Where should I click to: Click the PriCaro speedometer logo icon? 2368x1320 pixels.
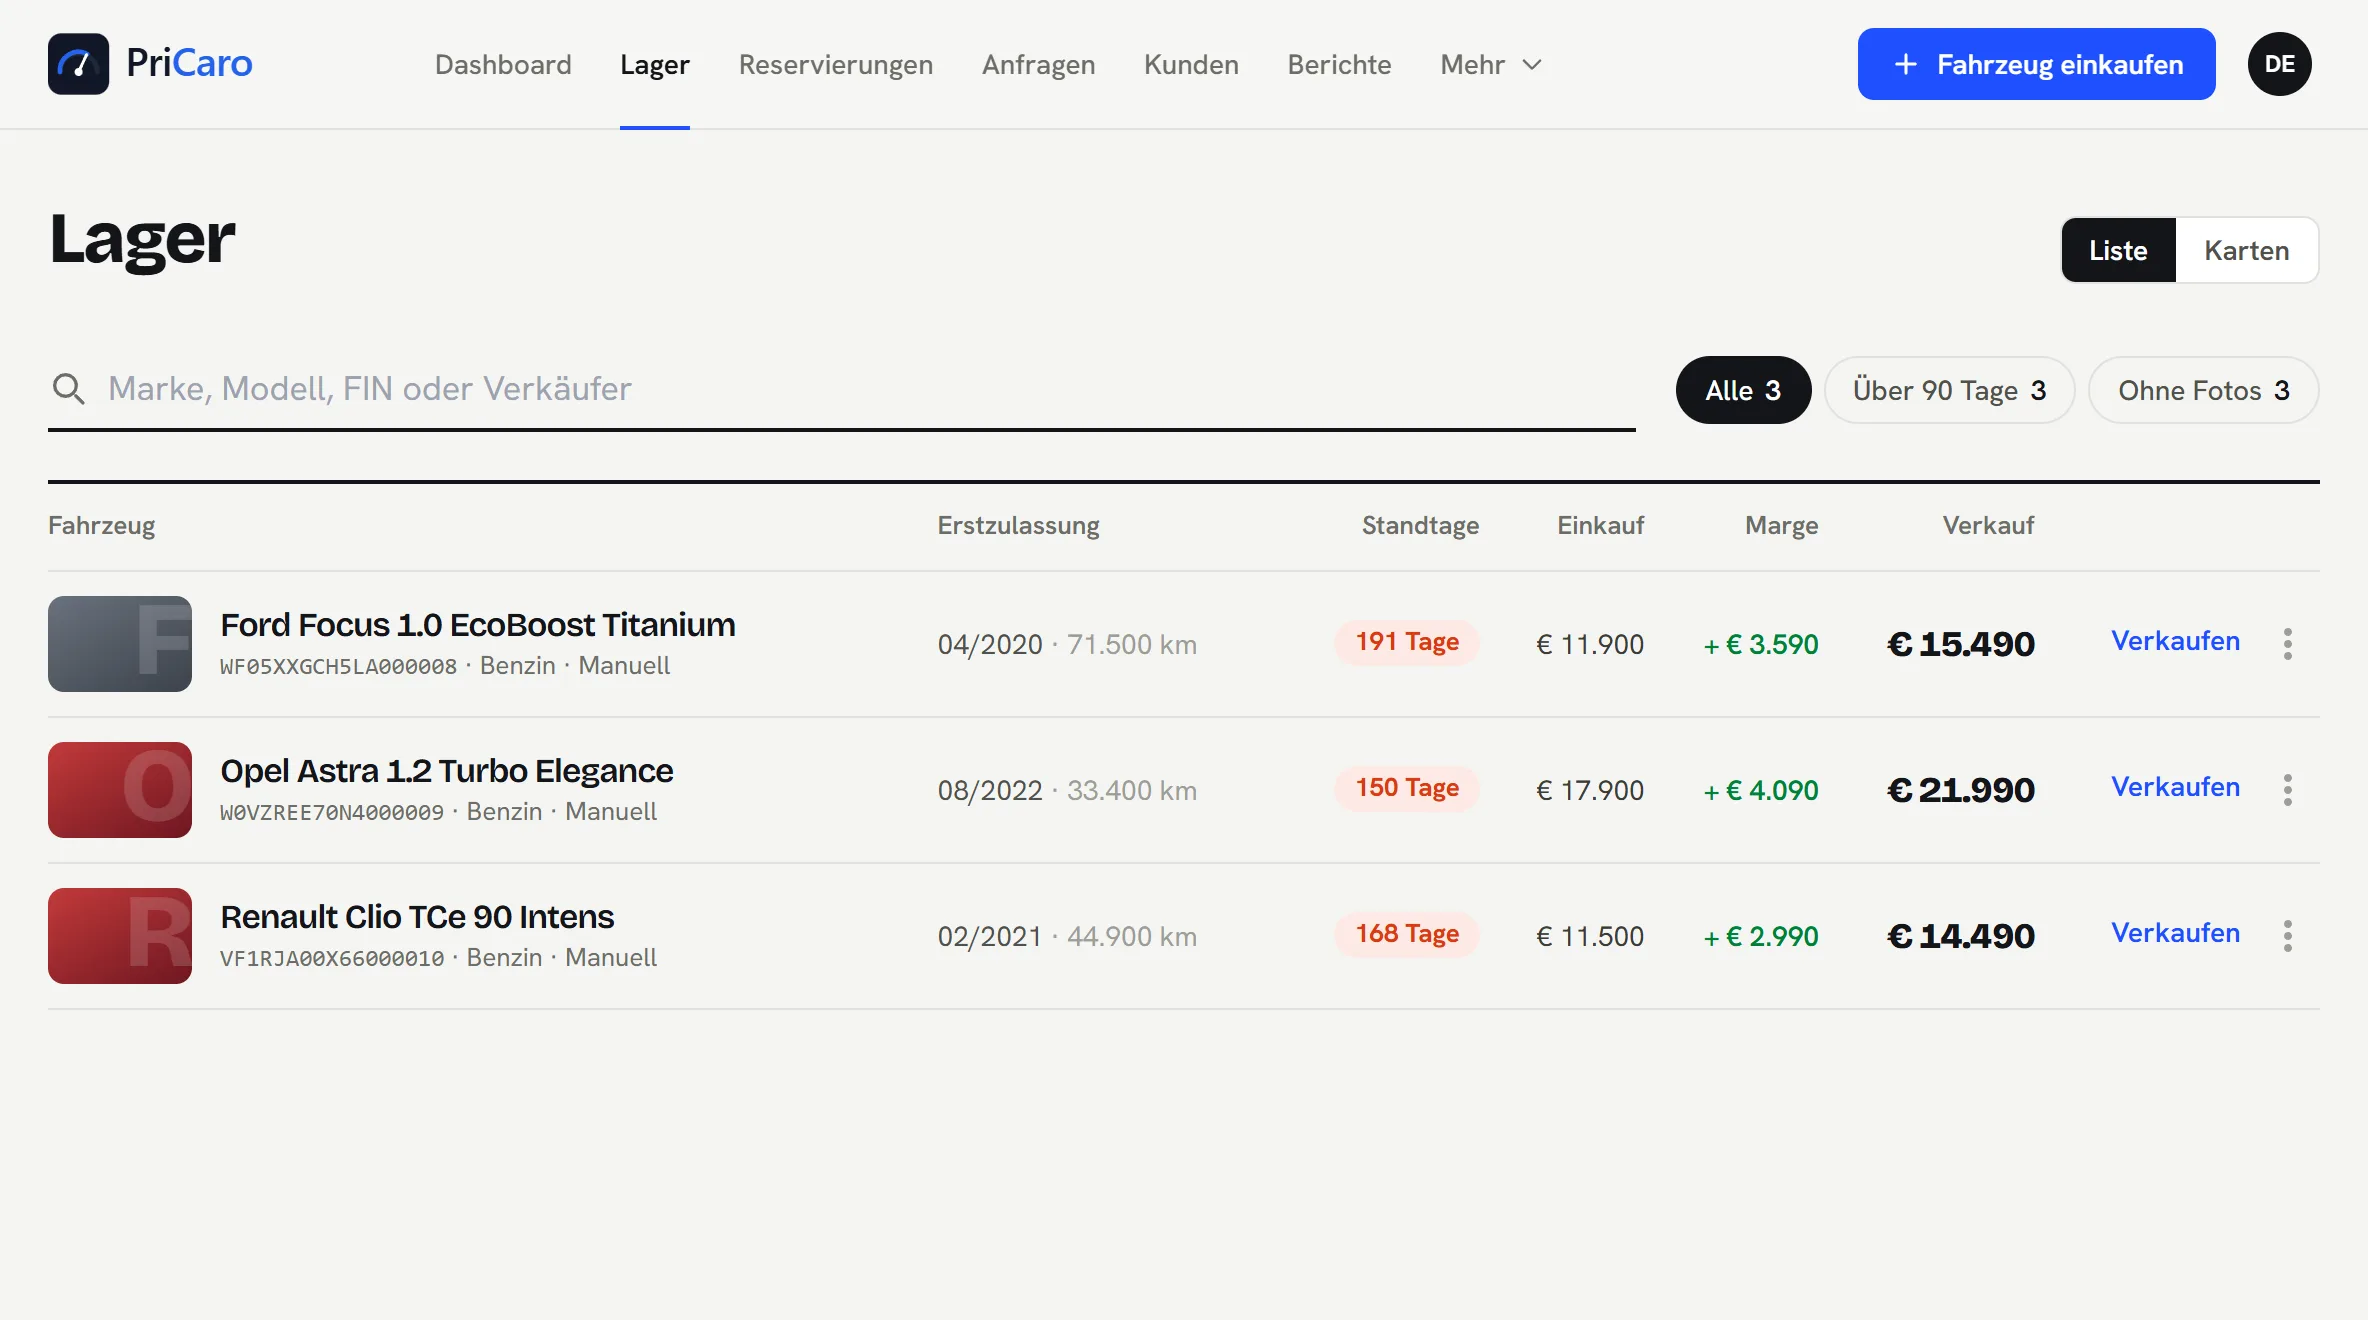coord(78,64)
